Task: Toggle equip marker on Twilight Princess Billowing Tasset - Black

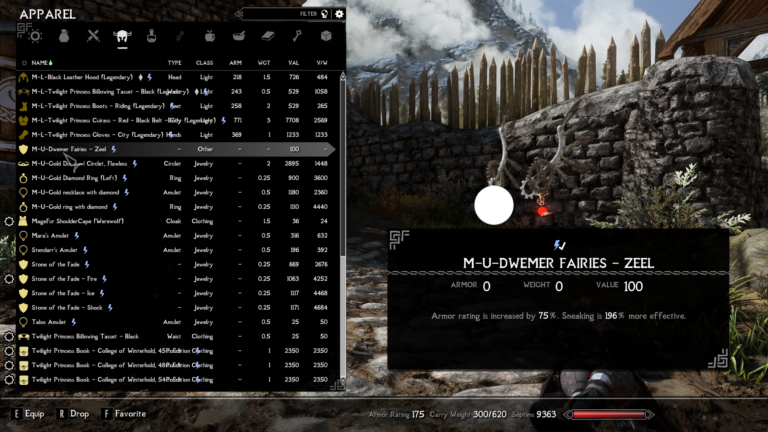Action: [x=10, y=336]
